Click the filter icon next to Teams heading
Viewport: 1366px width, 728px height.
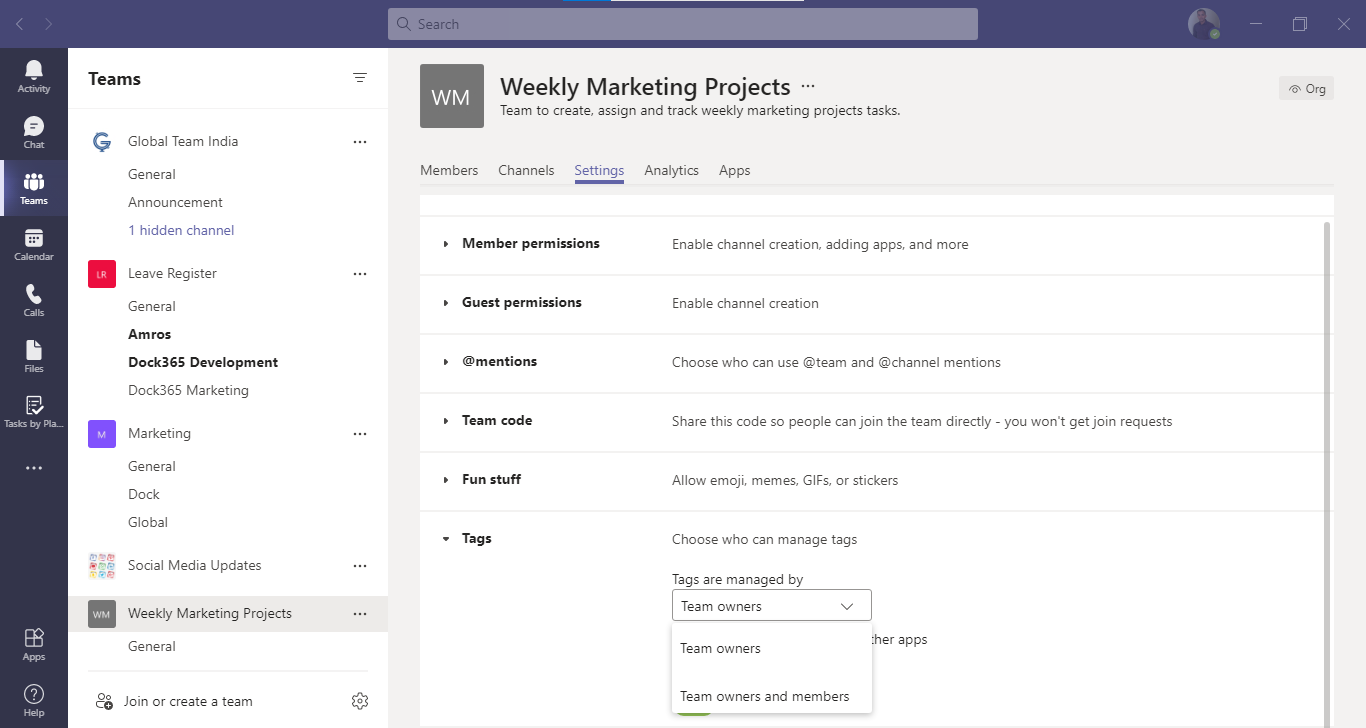pos(359,78)
